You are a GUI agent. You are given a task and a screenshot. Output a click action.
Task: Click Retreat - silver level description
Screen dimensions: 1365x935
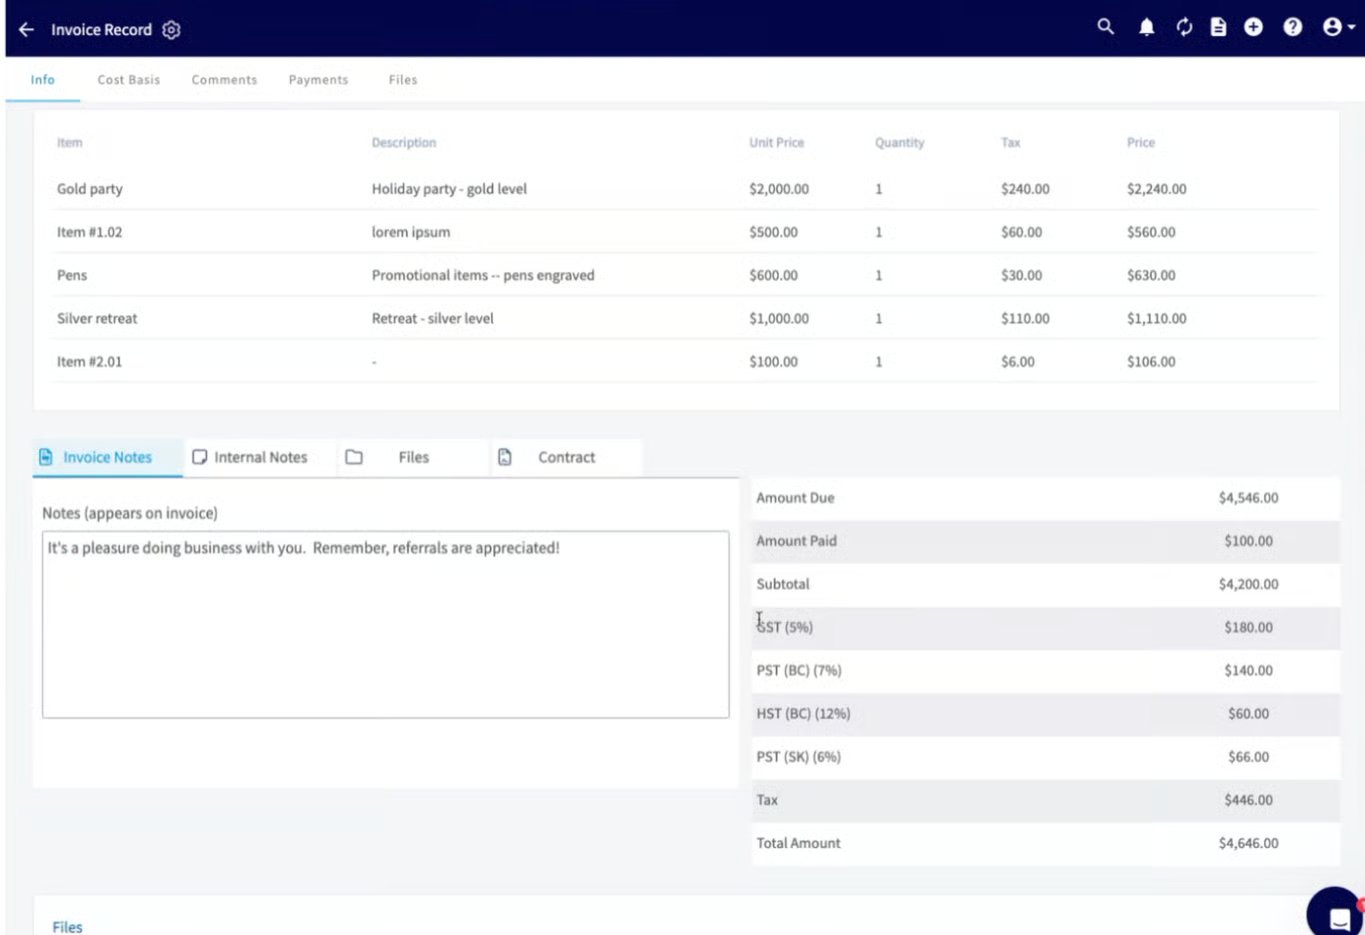click(x=433, y=318)
